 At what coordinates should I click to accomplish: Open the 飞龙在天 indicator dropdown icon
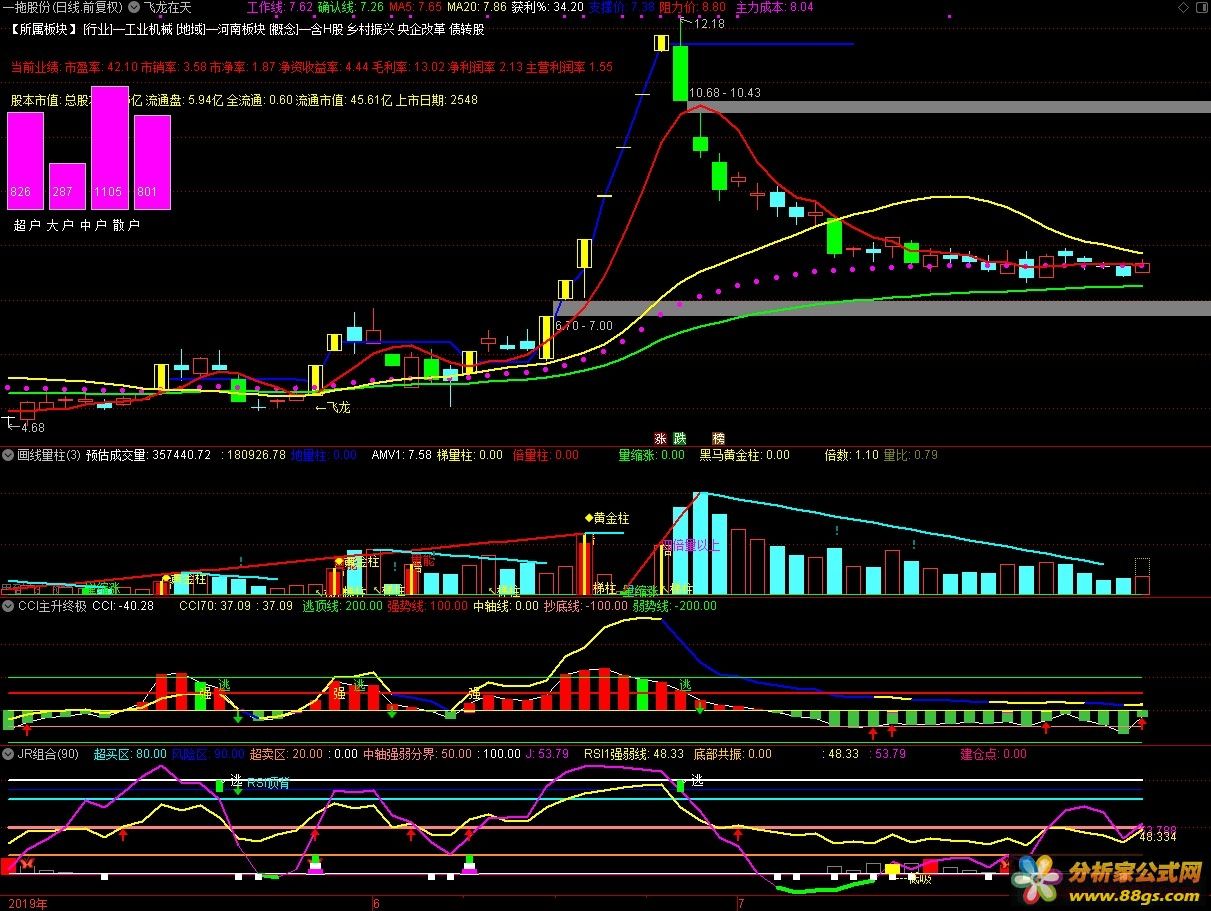[x=136, y=7]
